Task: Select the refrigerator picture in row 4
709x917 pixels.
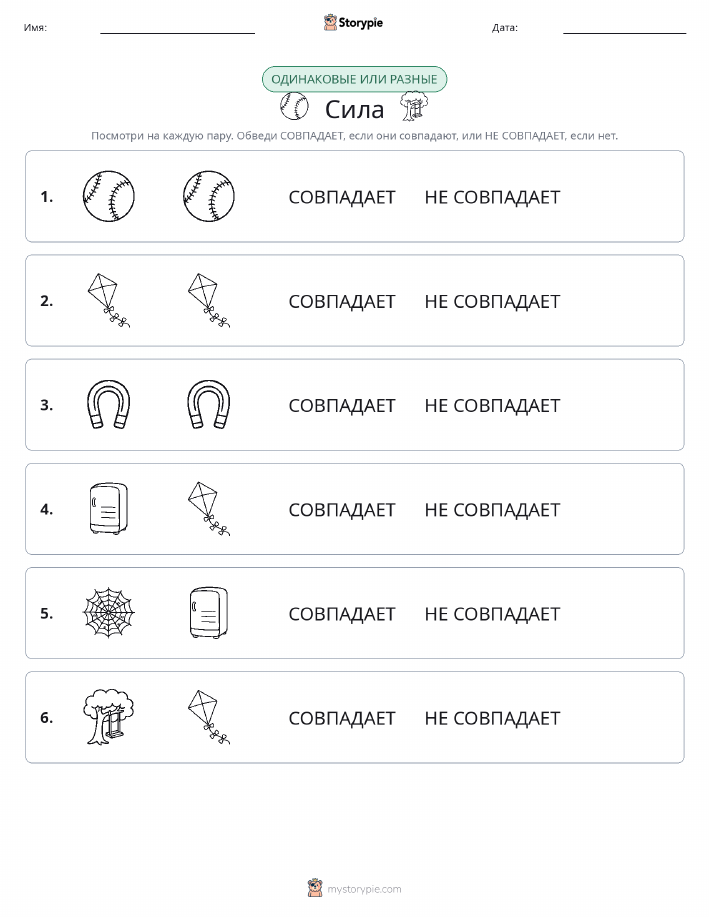Action: point(109,509)
